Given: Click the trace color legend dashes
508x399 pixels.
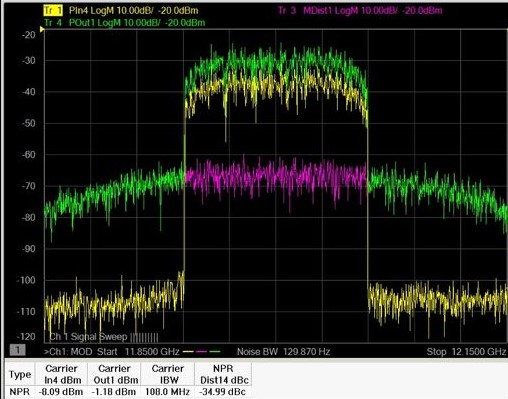Looking at the screenshot, I should tap(202, 352).
